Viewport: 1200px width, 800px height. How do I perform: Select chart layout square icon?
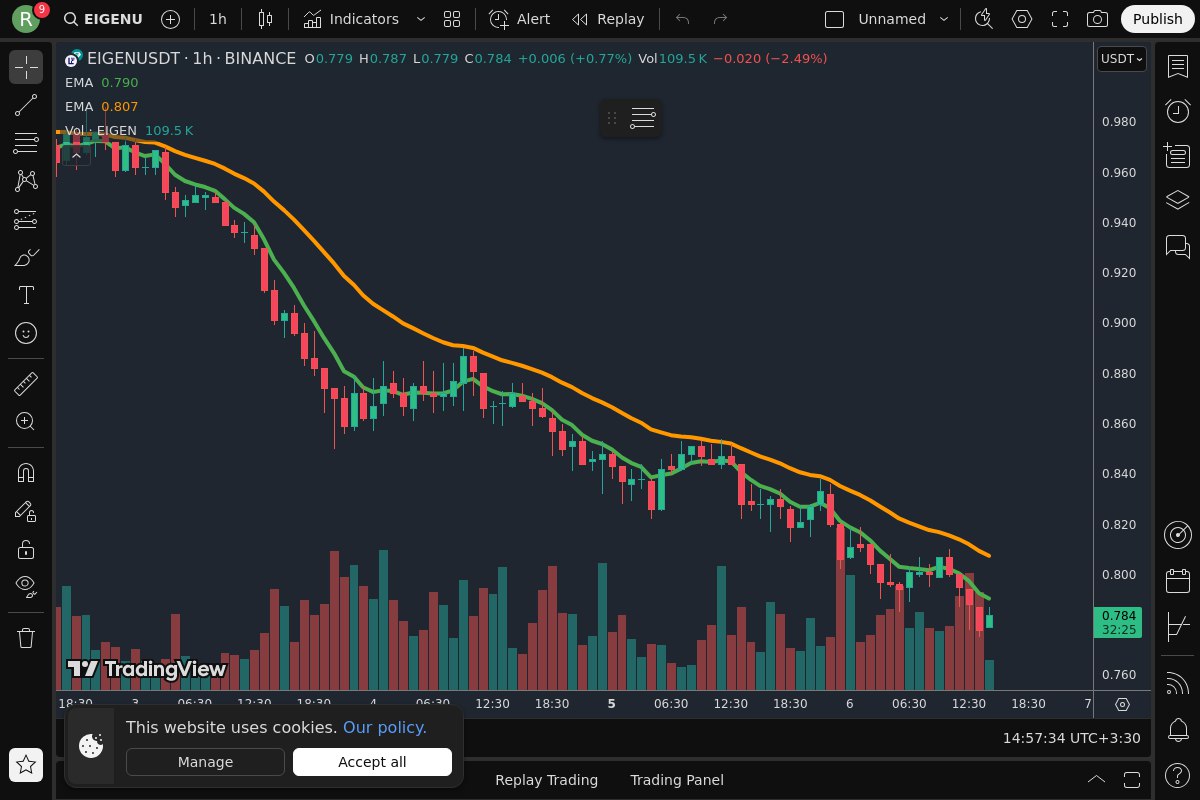(x=834, y=19)
